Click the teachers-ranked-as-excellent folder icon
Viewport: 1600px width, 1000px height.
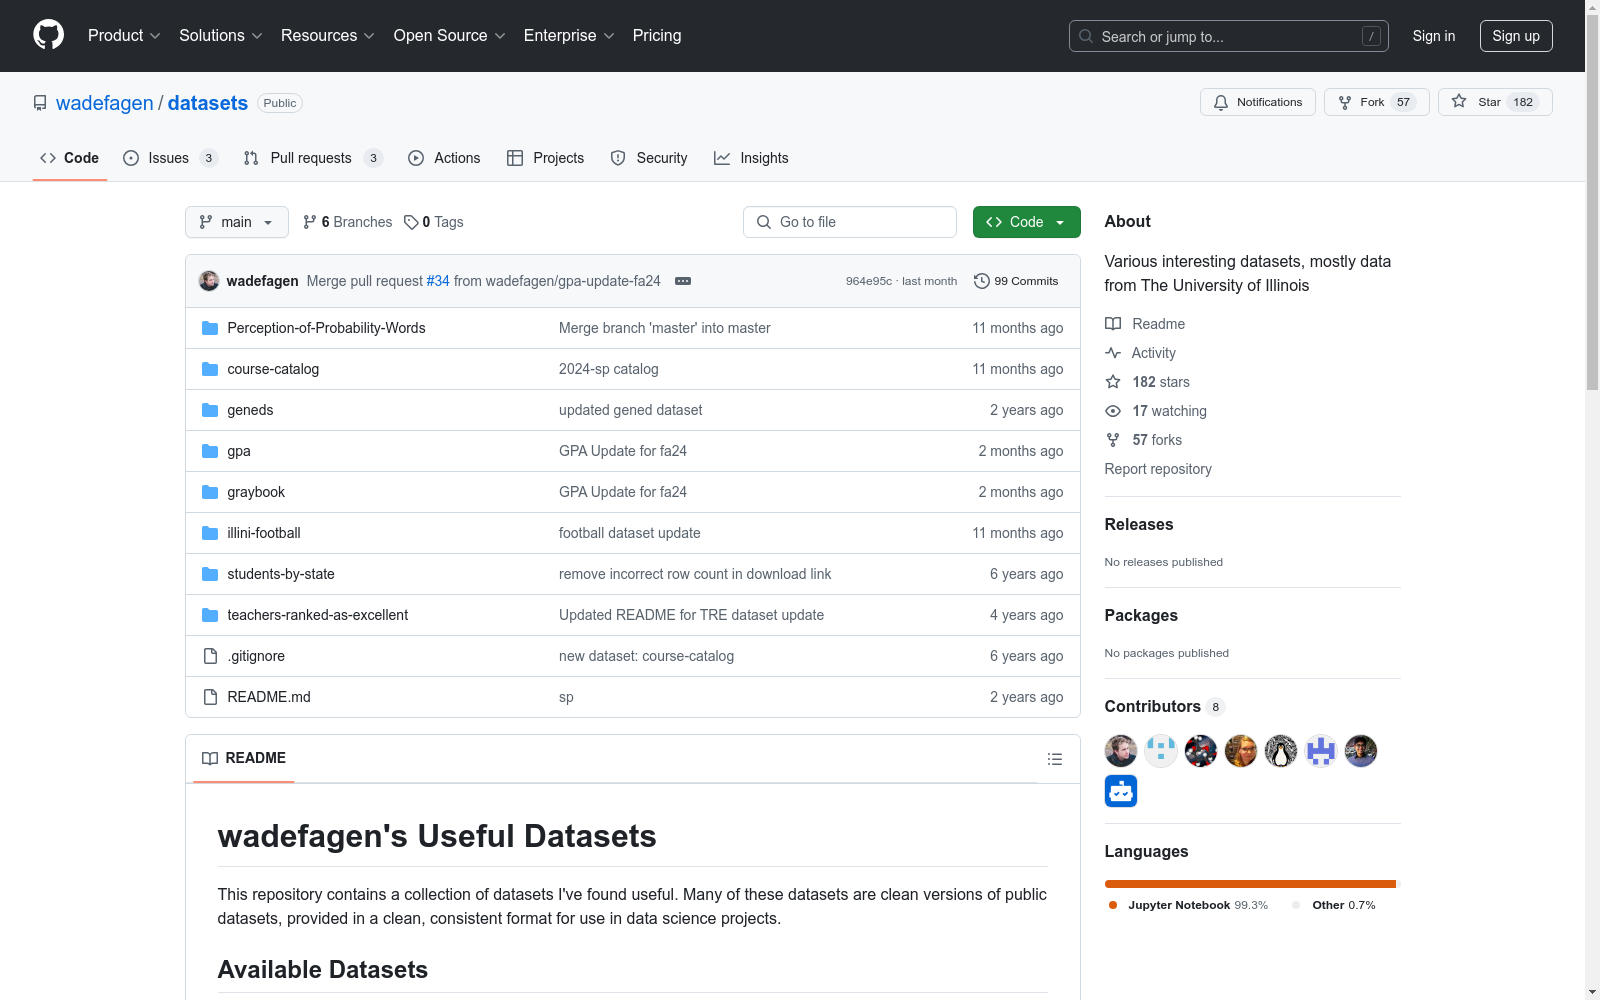tap(210, 615)
